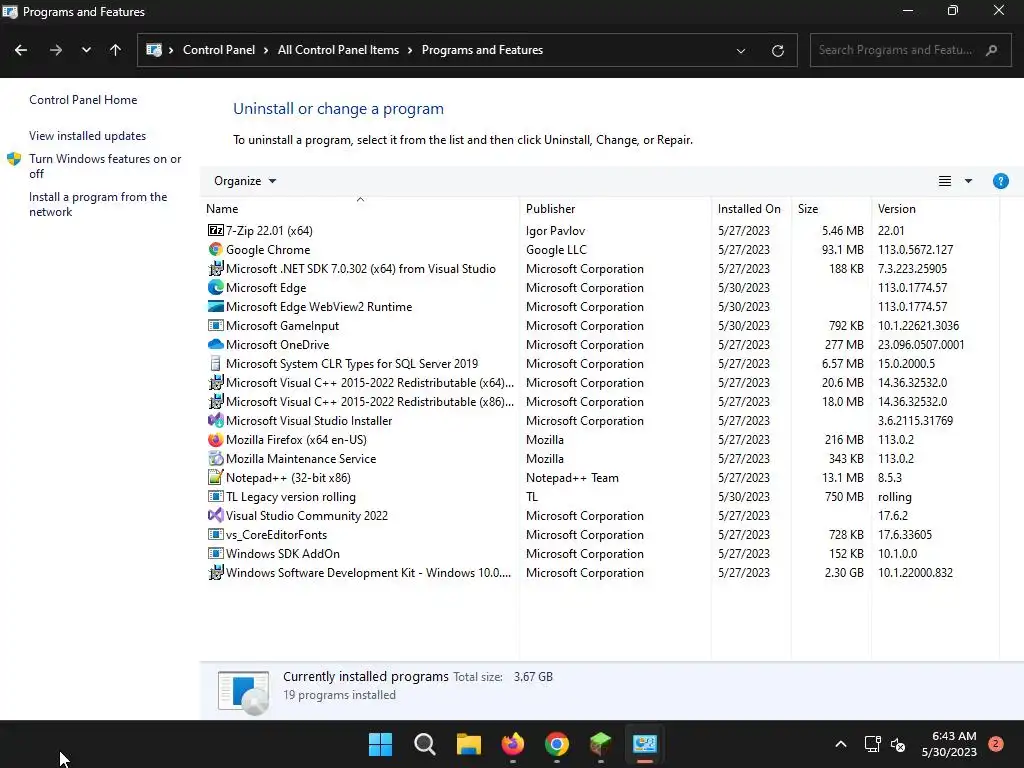Viewport: 1024px width, 768px height.
Task: Select Windows Software Development Kit entry
Action: 601,572
